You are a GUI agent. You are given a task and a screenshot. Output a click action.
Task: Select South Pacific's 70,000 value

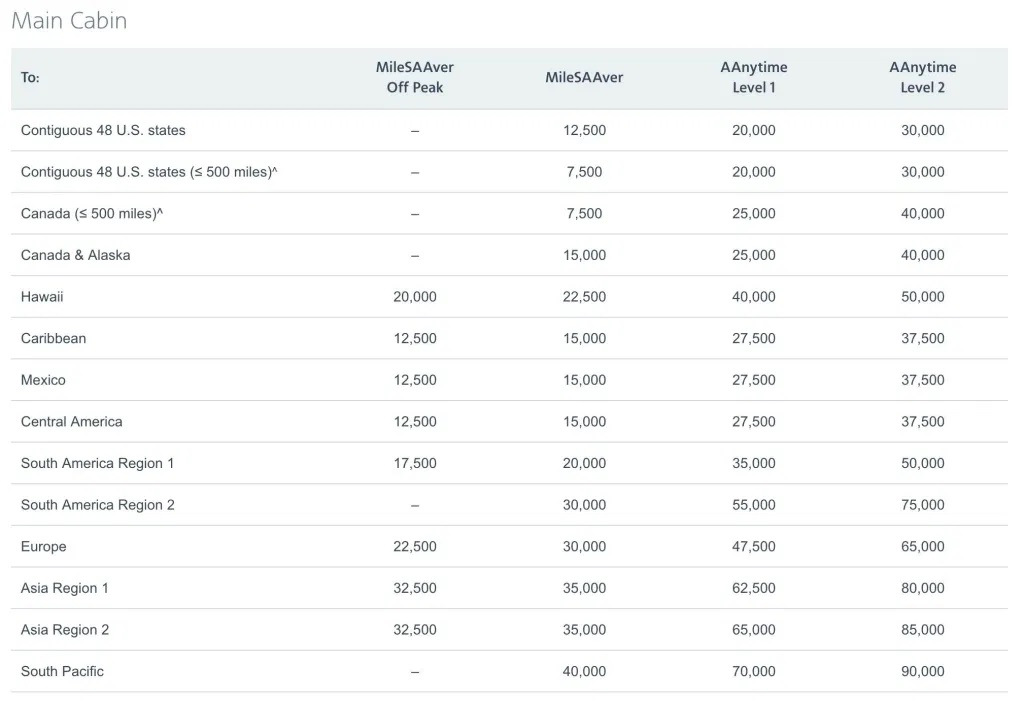(754, 672)
